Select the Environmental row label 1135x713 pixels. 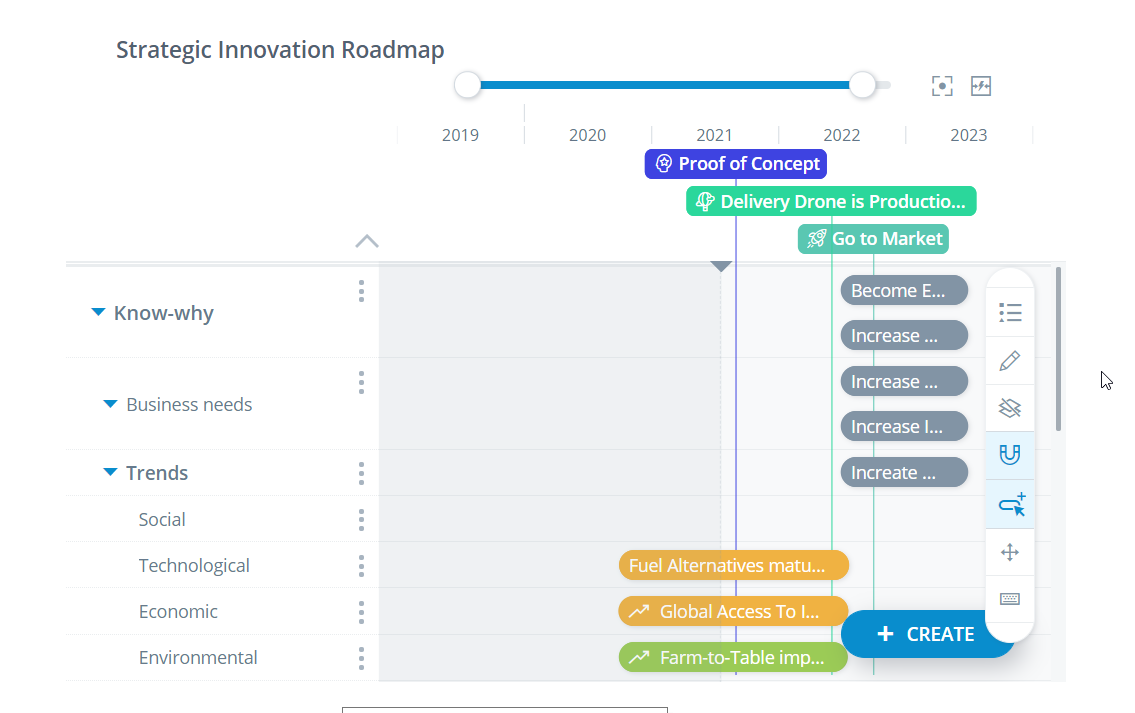(198, 657)
